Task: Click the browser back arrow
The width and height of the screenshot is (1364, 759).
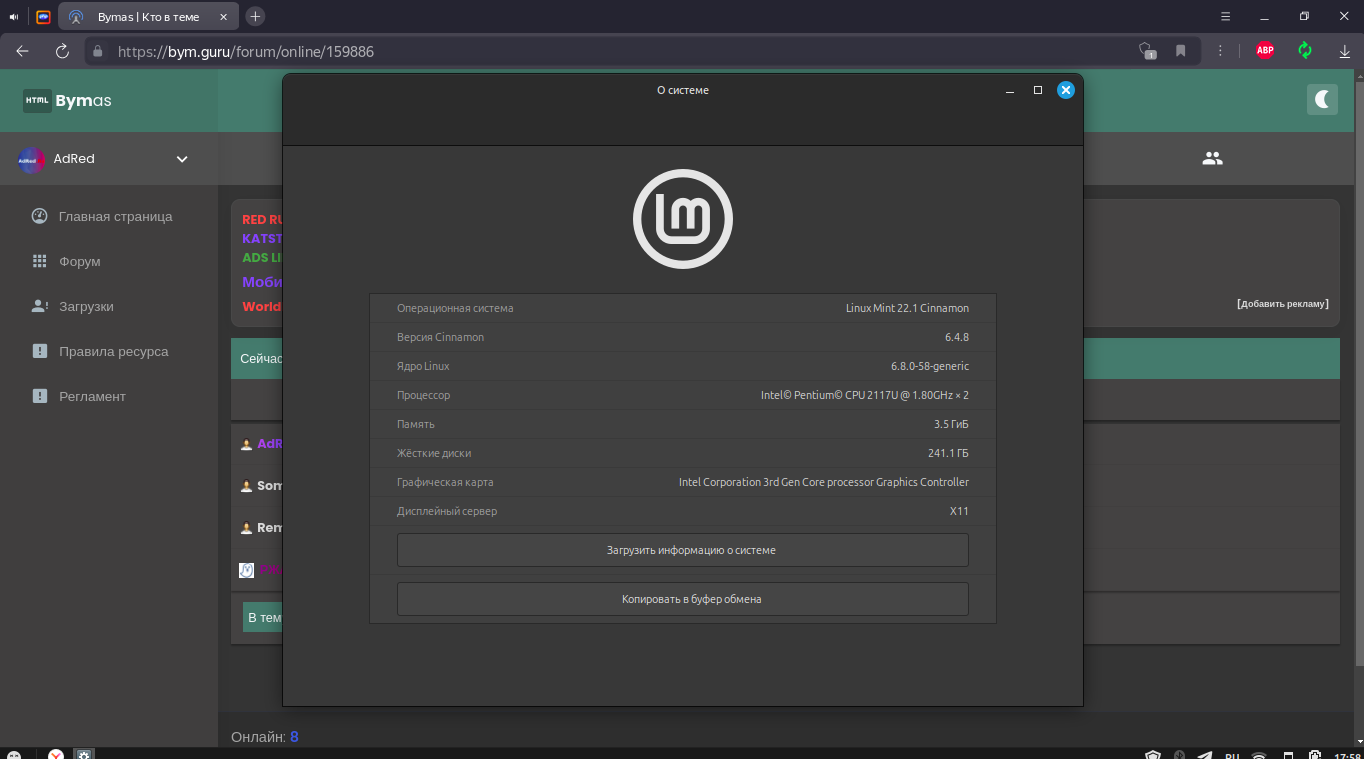Action: (x=22, y=51)
